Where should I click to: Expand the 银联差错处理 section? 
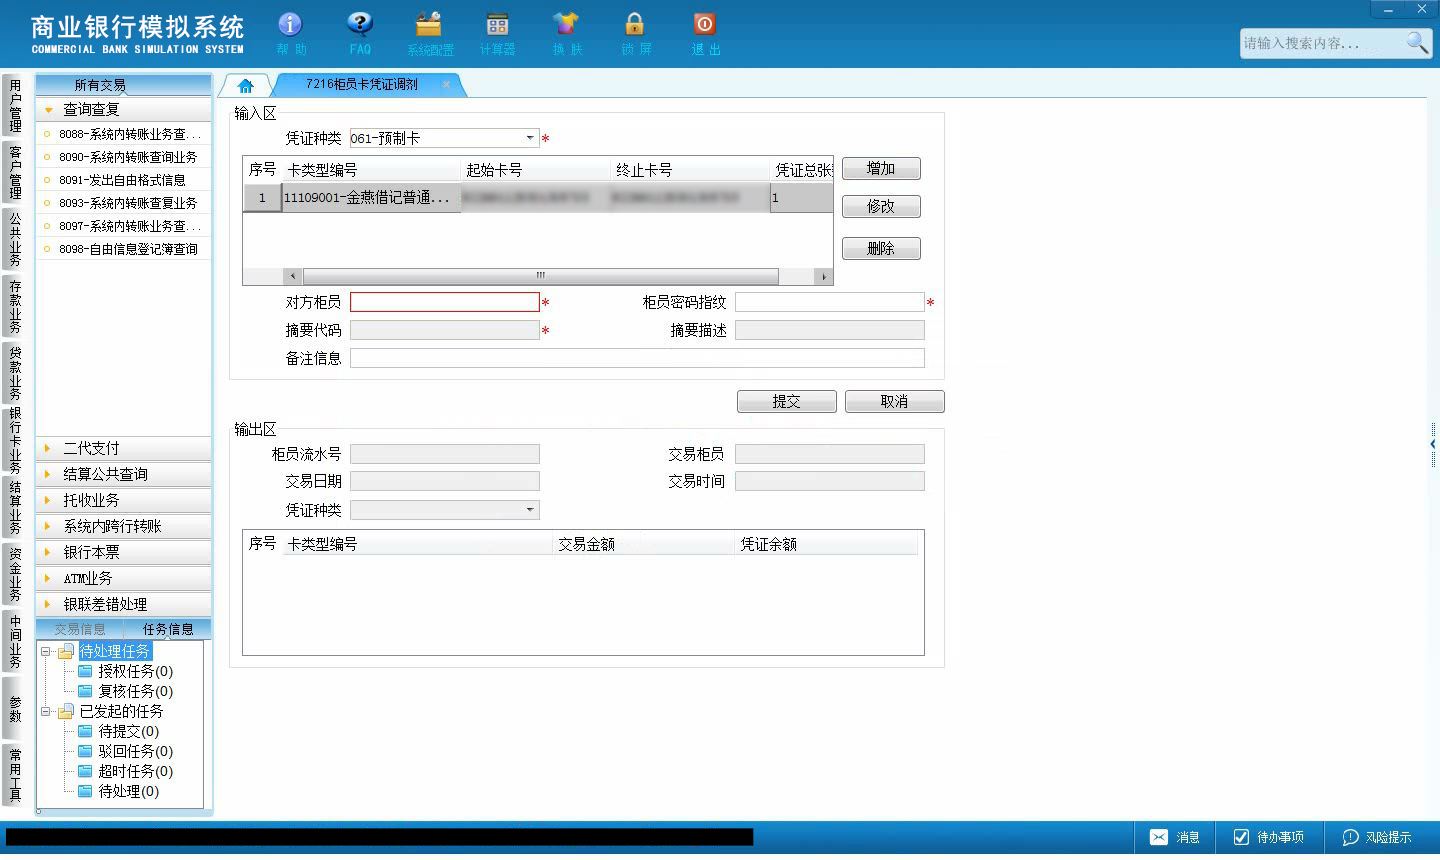tap(124, 604)
